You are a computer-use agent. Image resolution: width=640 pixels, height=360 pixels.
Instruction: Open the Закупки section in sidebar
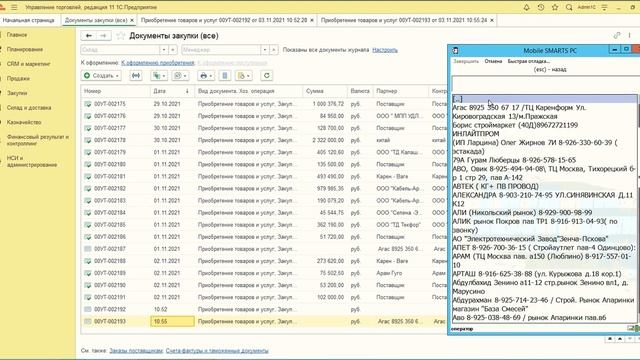pos(17,93)
